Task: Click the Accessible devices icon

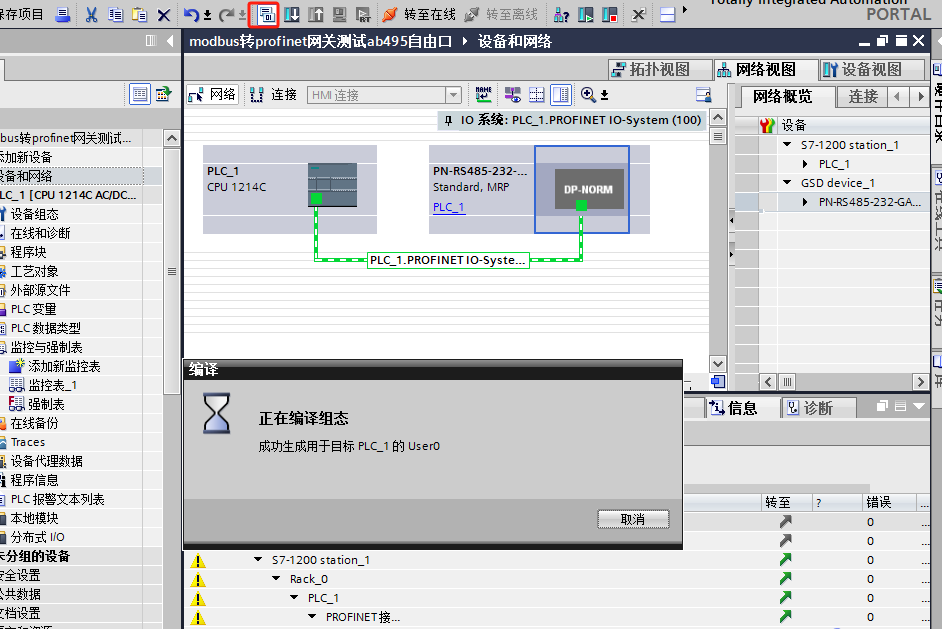Action: (x=562, y=14)
